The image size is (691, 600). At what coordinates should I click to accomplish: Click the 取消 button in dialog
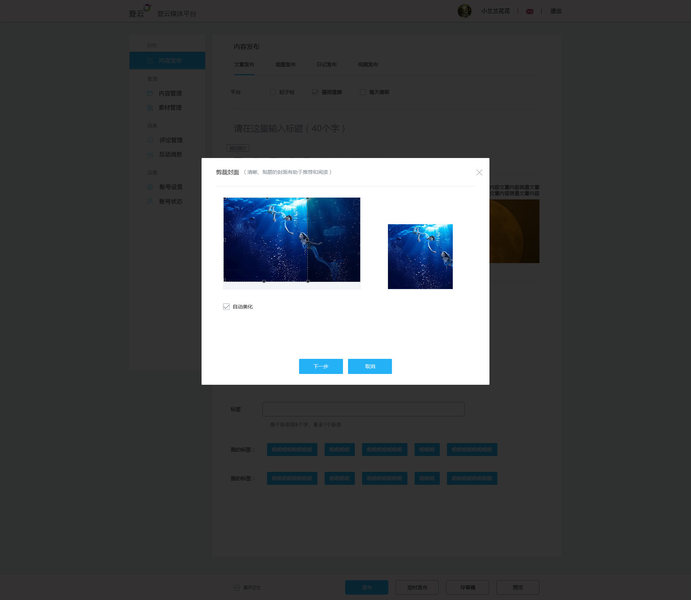tap(370, 366)
